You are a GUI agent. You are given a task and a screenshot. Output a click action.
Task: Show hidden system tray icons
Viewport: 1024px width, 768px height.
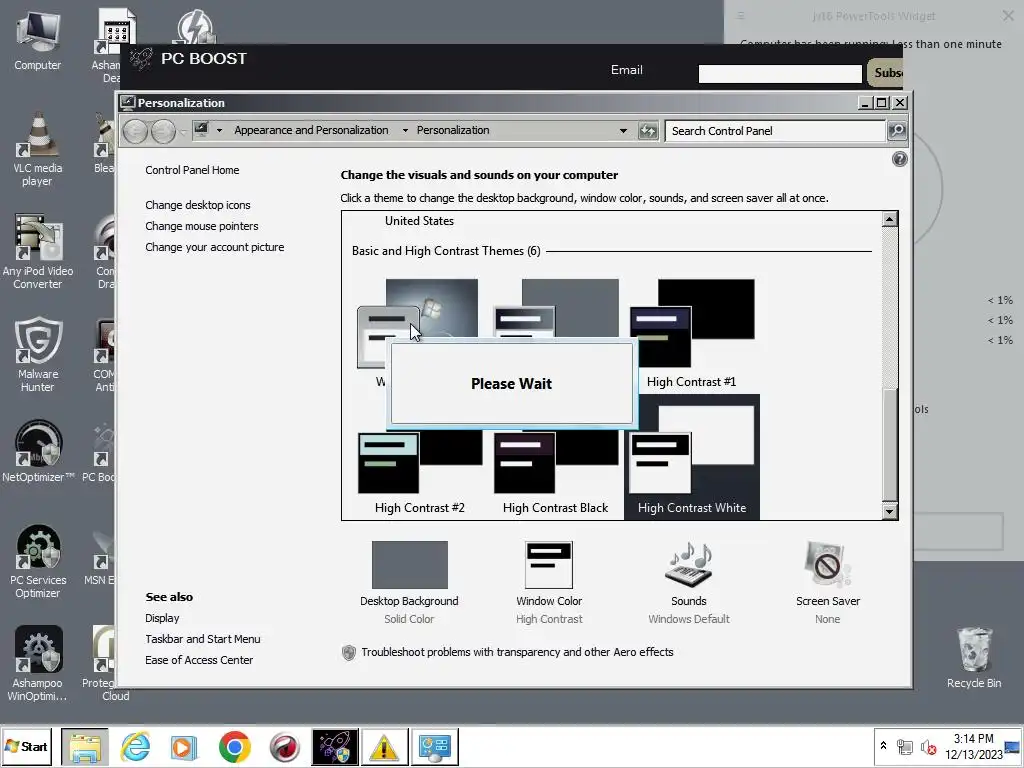[883, 745]
